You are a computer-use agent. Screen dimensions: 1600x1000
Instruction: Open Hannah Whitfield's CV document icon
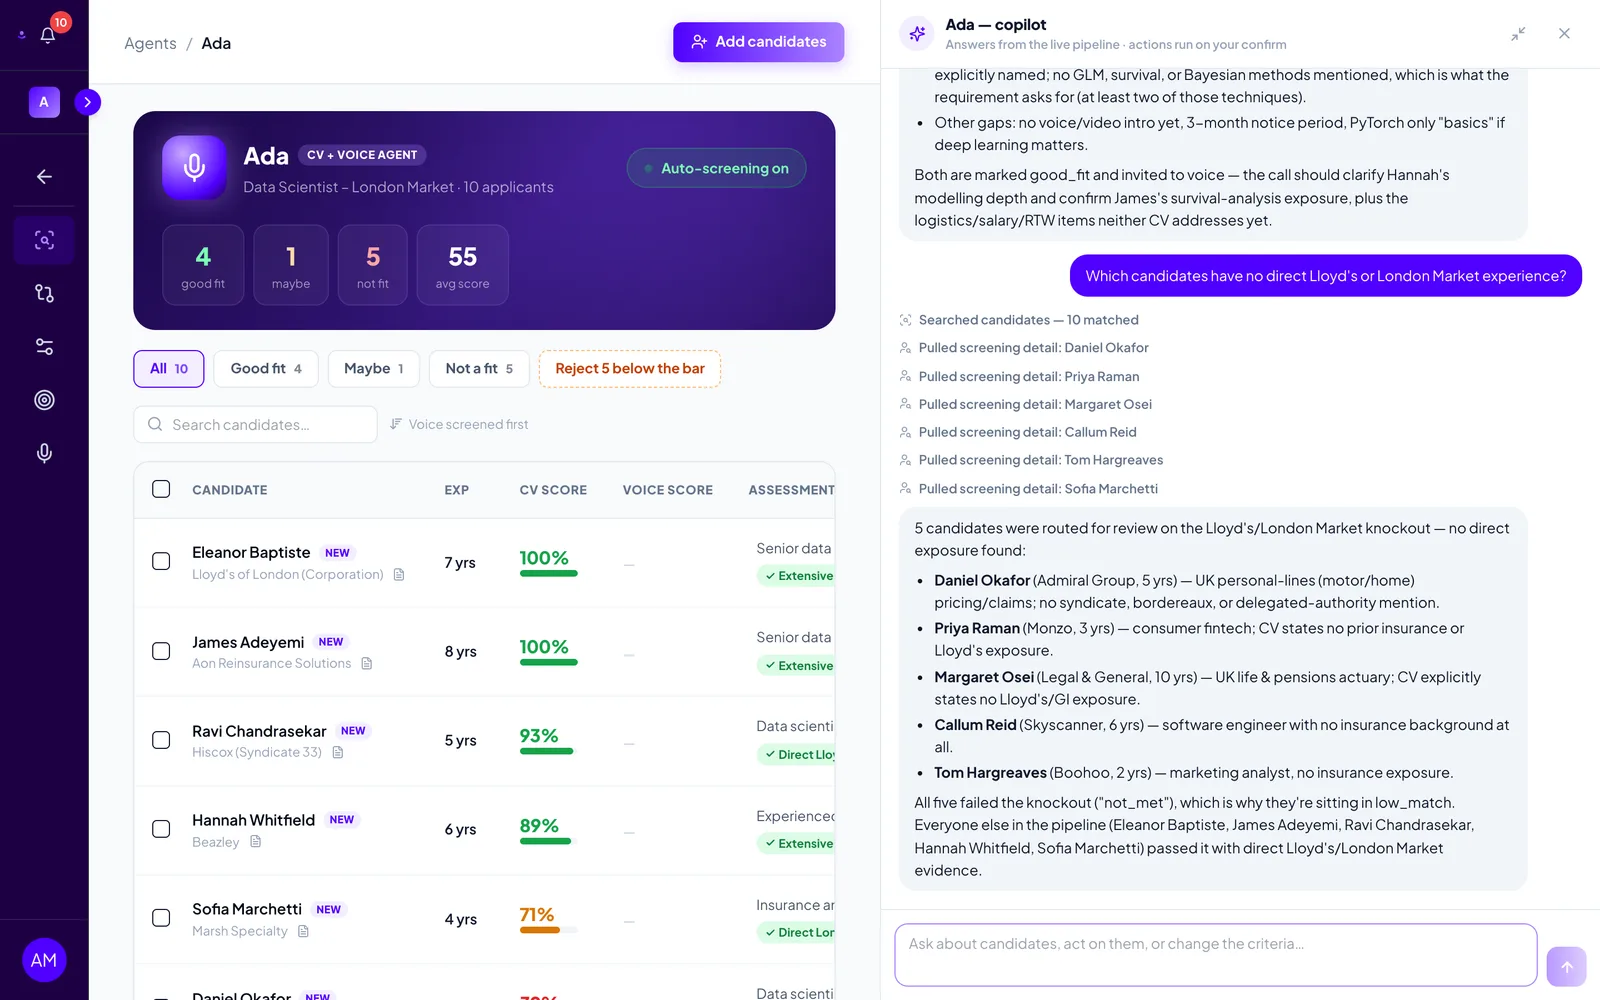[x=256, y=842]
